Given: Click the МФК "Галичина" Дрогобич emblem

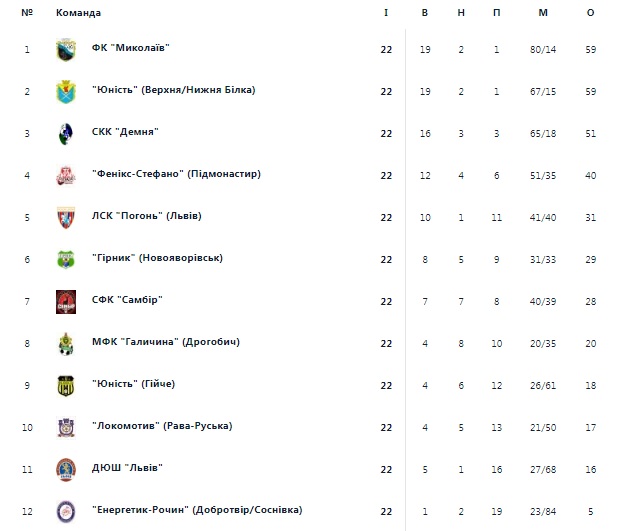Looking at the screenshot, I should (66, 344).
